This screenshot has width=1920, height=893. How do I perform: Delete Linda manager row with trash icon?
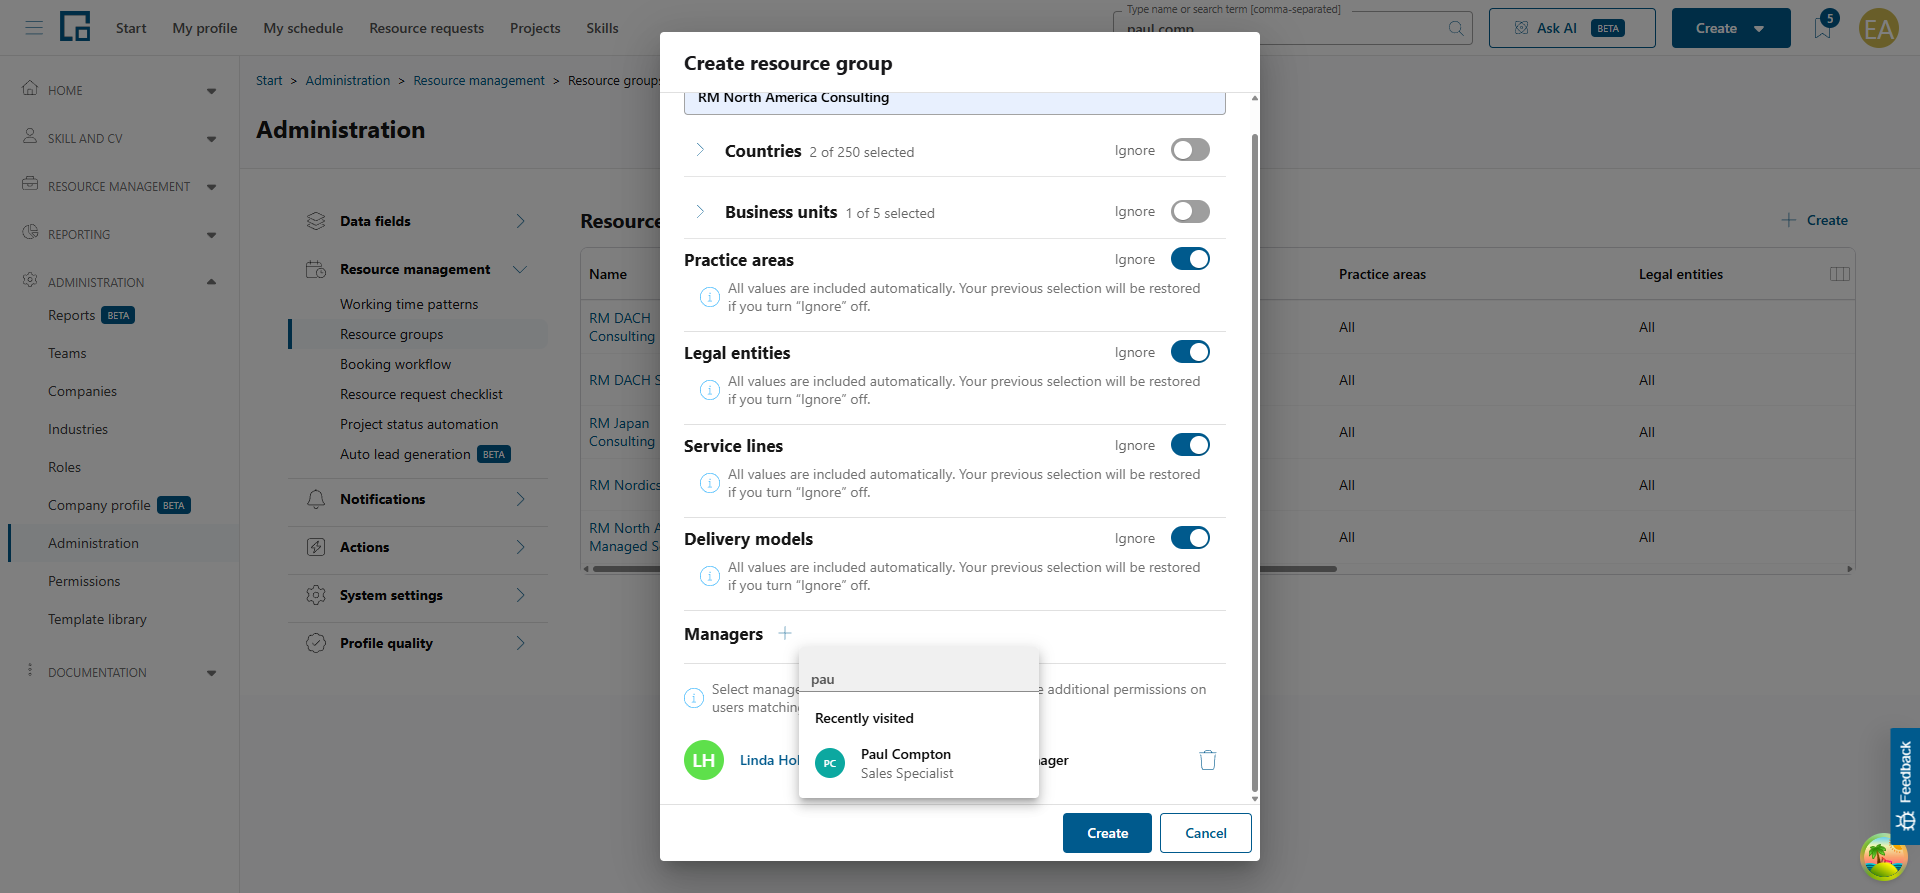tap(1208, 760)
